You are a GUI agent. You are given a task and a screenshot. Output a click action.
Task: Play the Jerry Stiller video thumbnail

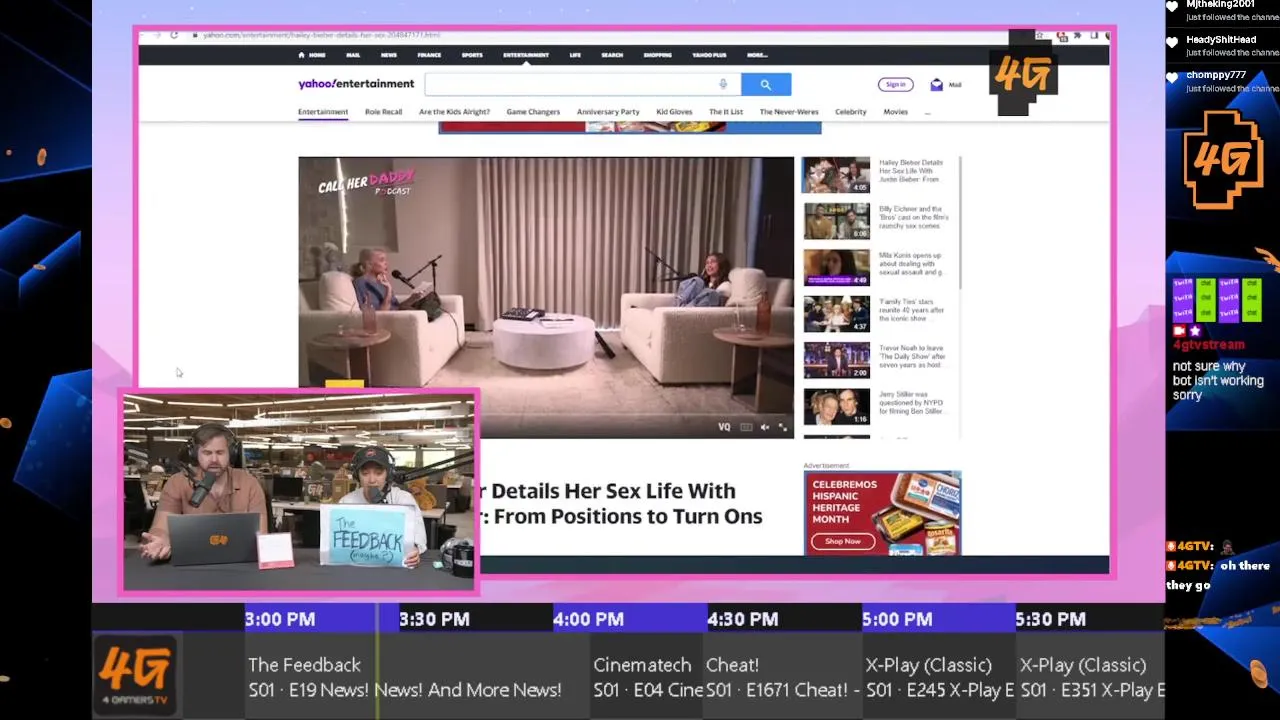point(836,406)
